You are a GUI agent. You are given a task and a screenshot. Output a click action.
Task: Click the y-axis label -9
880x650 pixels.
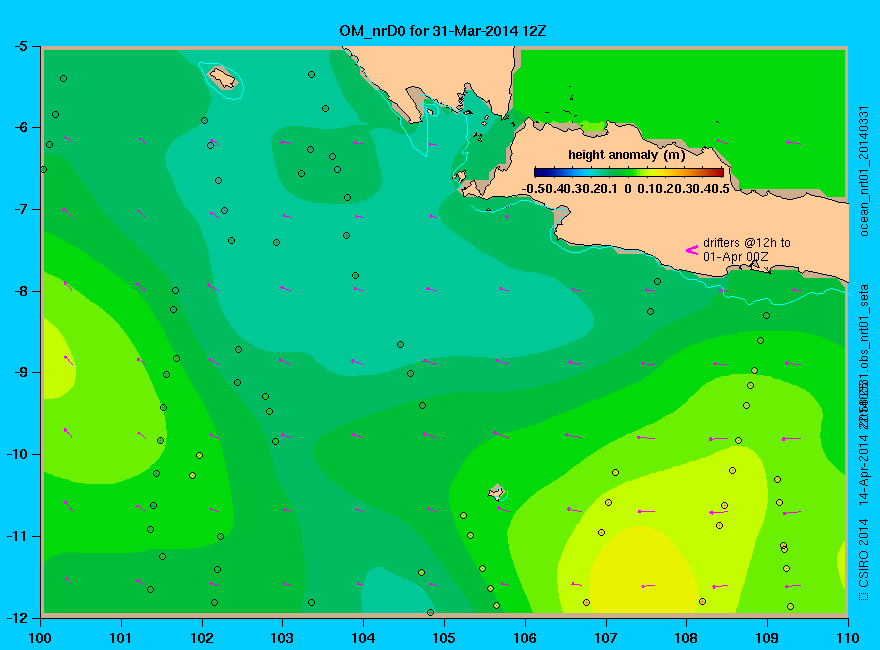click(x=20, y=372)
